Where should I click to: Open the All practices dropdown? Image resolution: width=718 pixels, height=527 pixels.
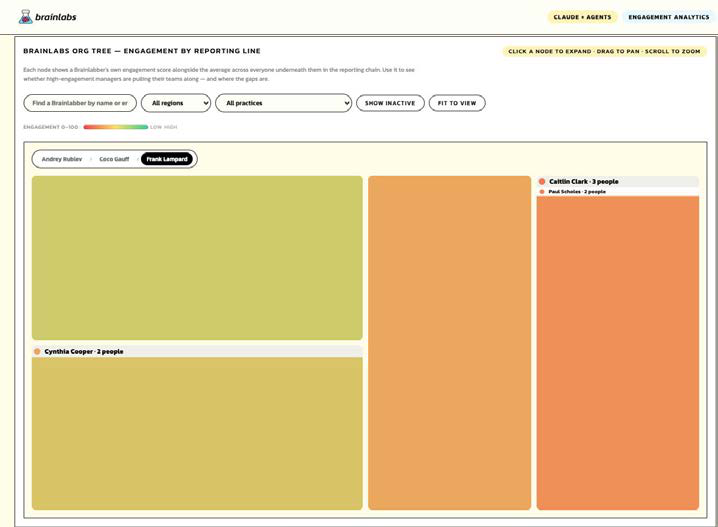coord(283,103)
